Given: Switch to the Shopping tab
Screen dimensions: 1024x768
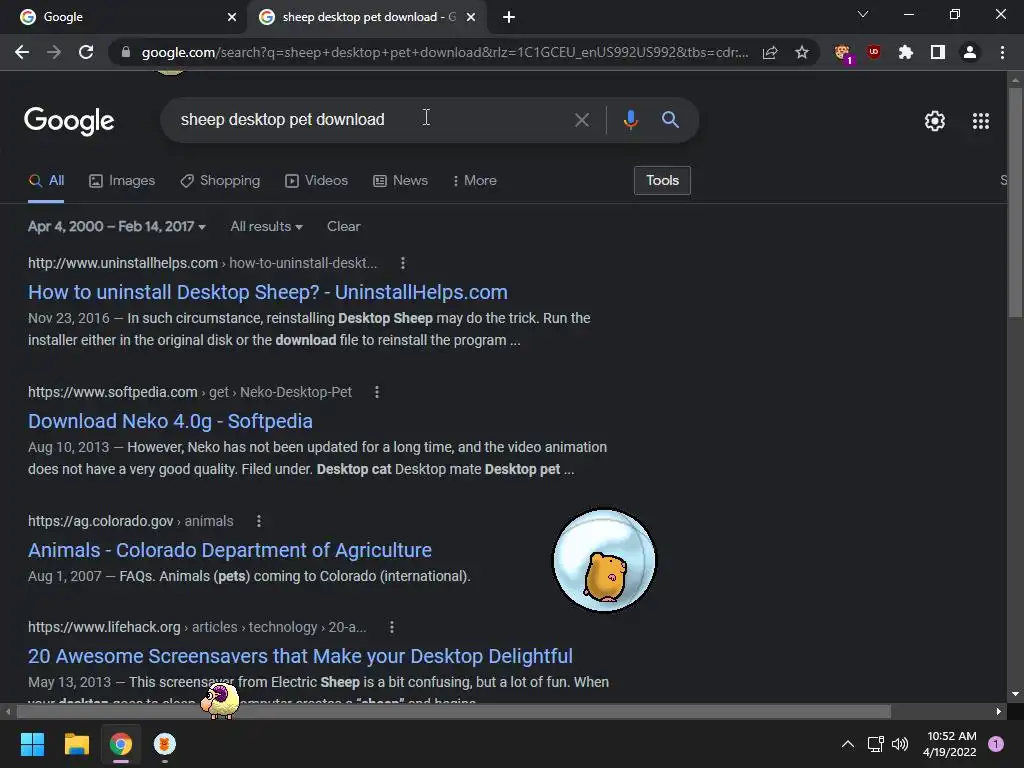Looking at the screenshot, I should pos(220,180).
